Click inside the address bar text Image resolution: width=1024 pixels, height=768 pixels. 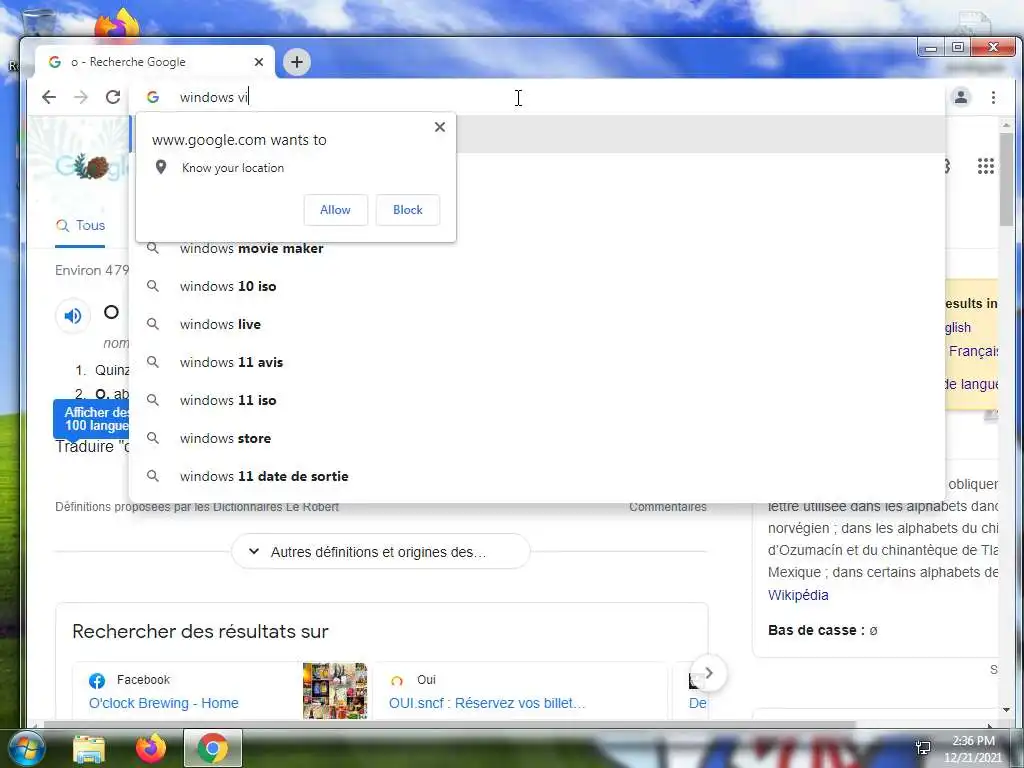(x=214, y=97)
